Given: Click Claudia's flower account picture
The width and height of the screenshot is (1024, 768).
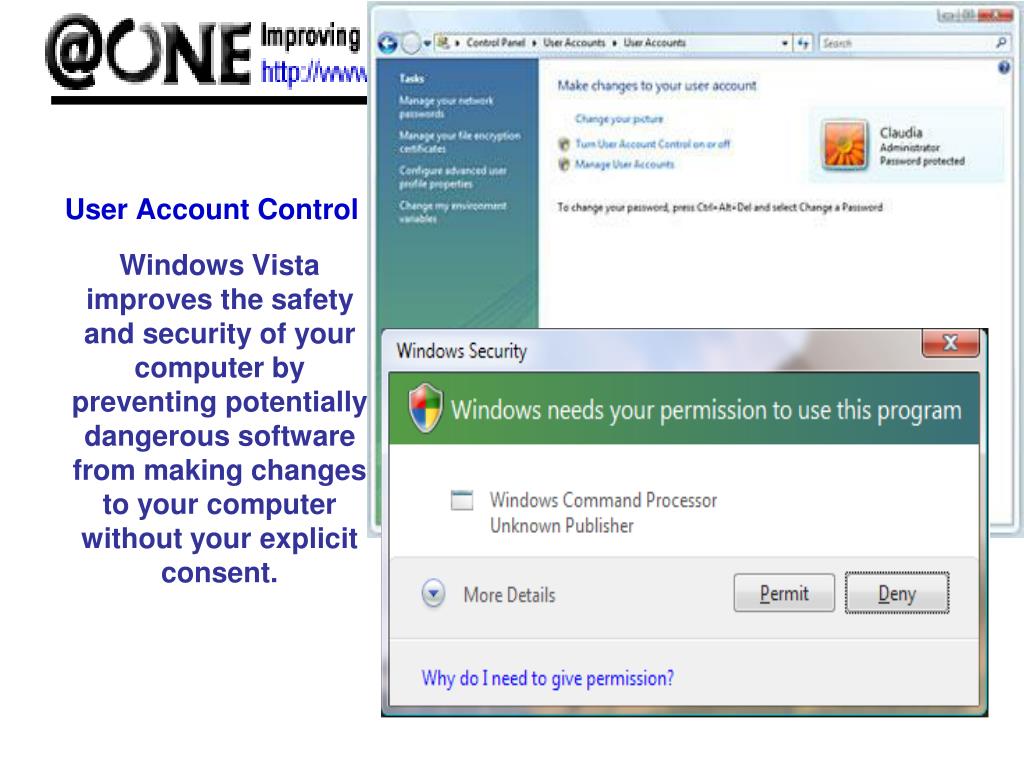Looking at the screenshot, I should pos(844,145).
